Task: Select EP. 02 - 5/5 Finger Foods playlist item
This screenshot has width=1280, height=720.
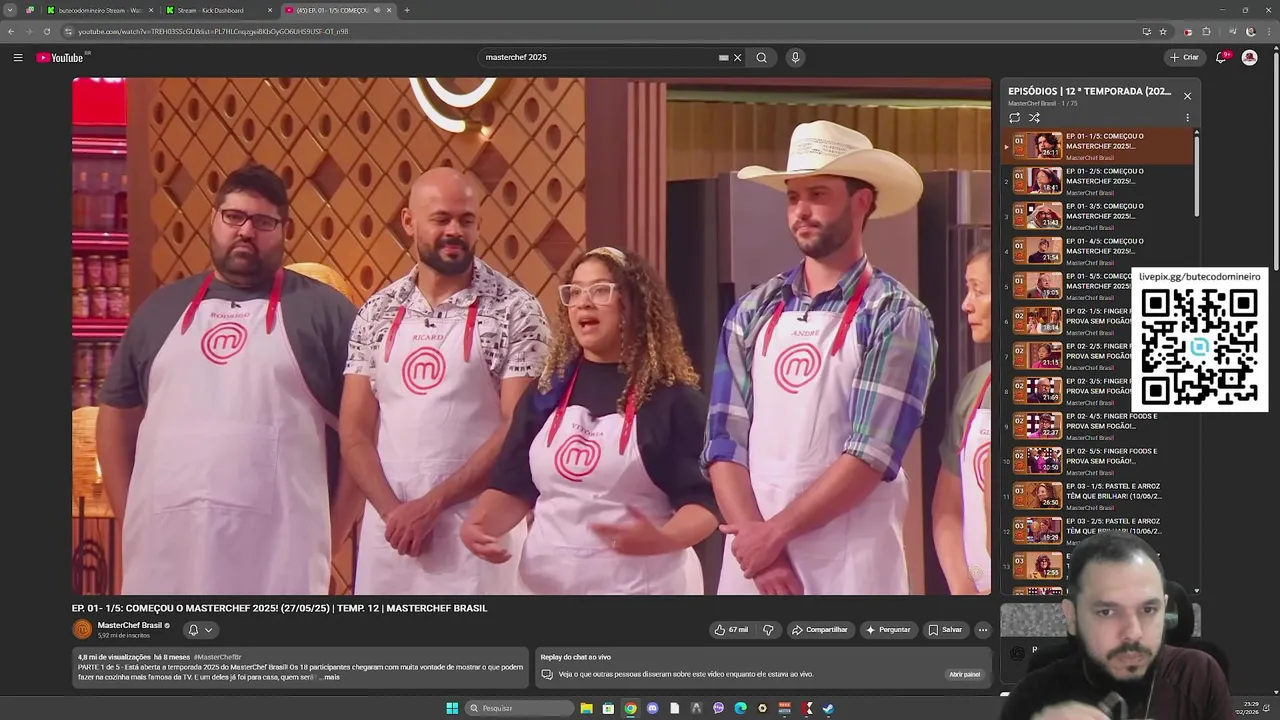Action: point(1097,461)
